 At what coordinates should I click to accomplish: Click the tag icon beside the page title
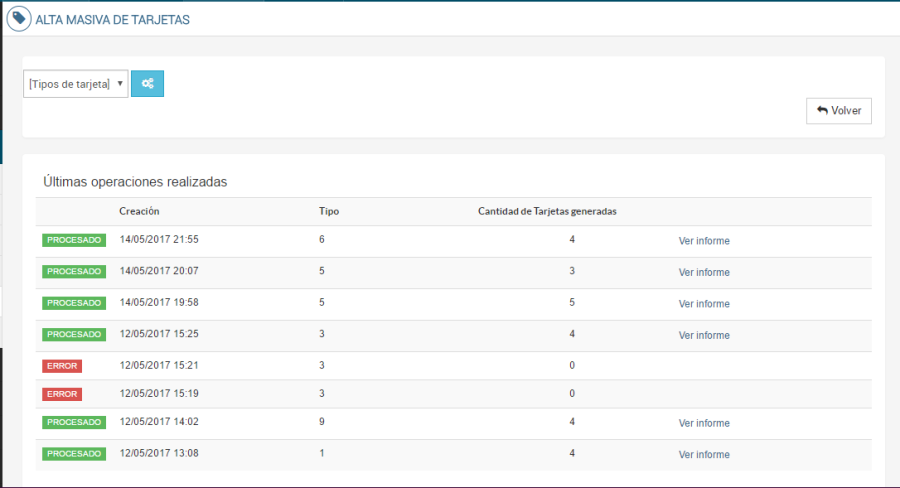(x=19, y=18)
